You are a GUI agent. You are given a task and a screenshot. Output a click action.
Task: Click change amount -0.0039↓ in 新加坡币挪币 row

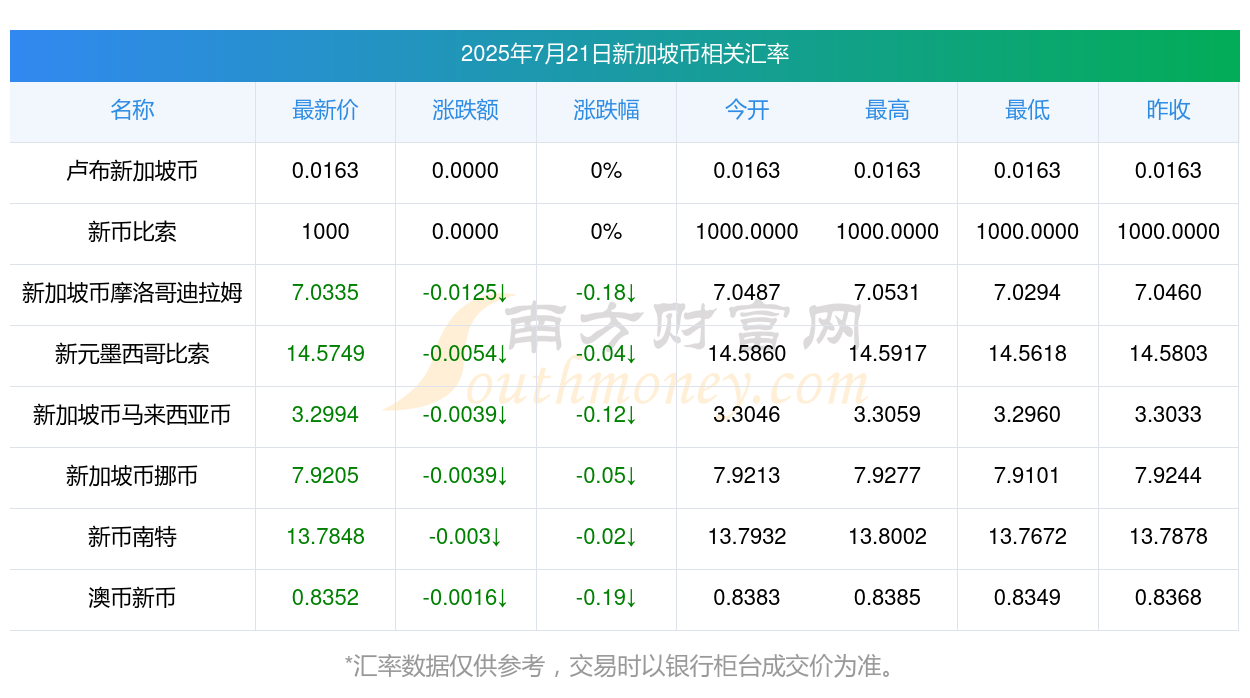(465, 476)
